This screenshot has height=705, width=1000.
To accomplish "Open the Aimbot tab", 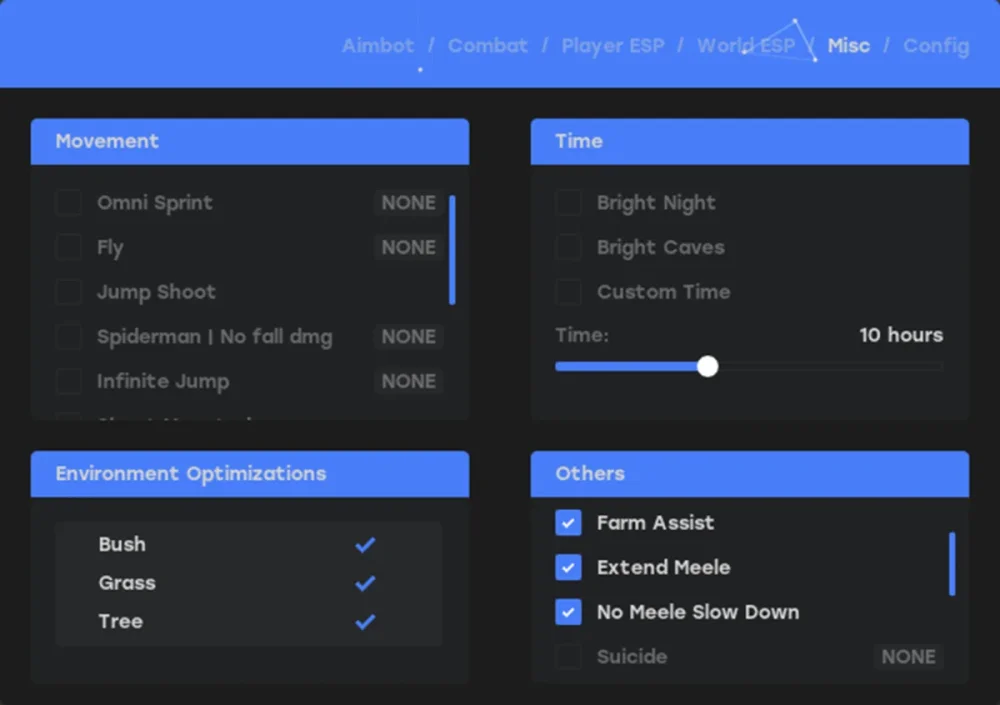I will coord(378,46).
